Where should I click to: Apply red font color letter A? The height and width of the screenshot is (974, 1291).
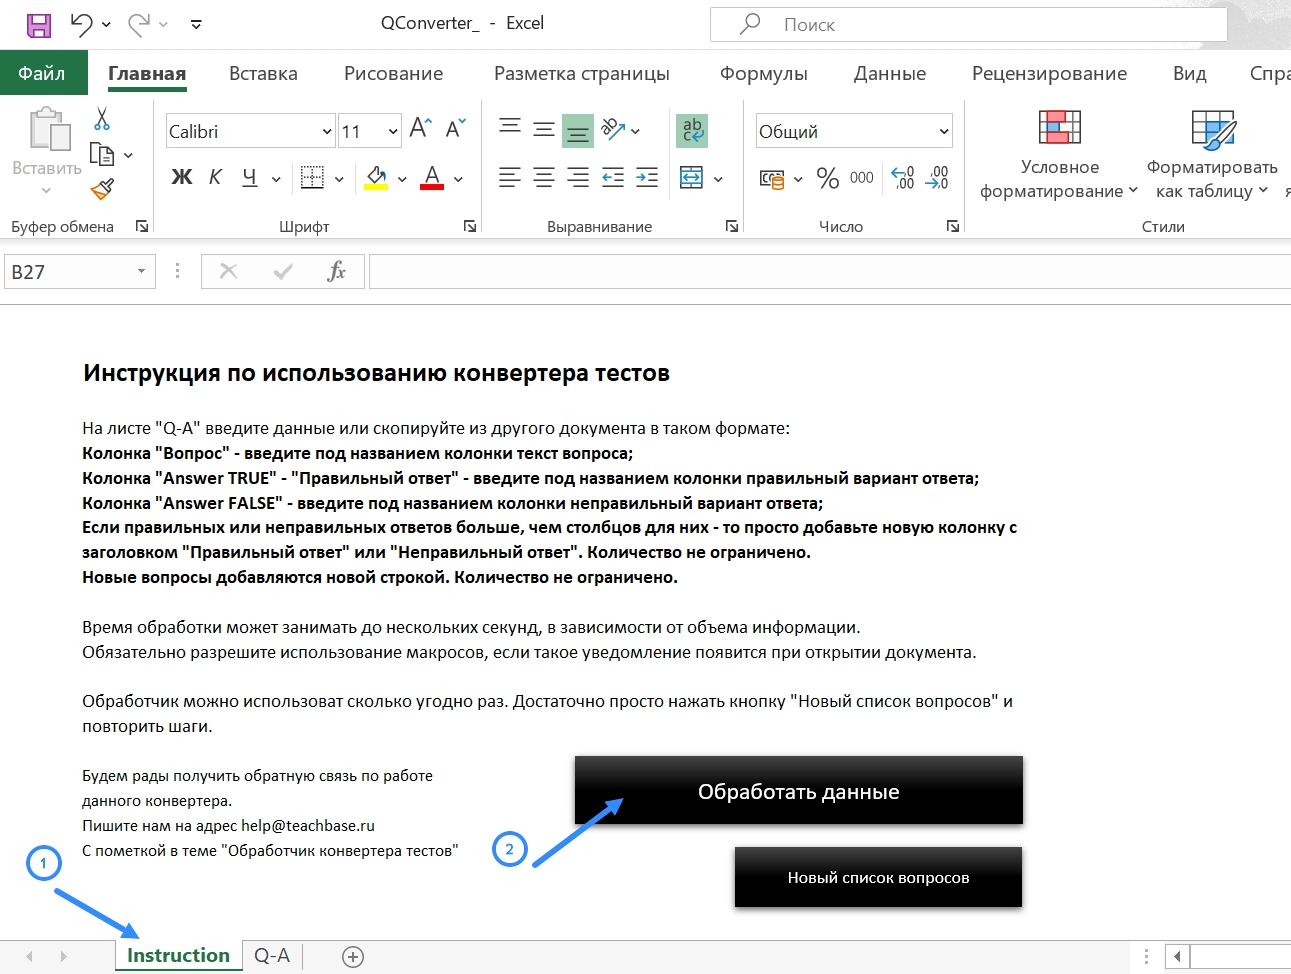[x=432, y=178]
